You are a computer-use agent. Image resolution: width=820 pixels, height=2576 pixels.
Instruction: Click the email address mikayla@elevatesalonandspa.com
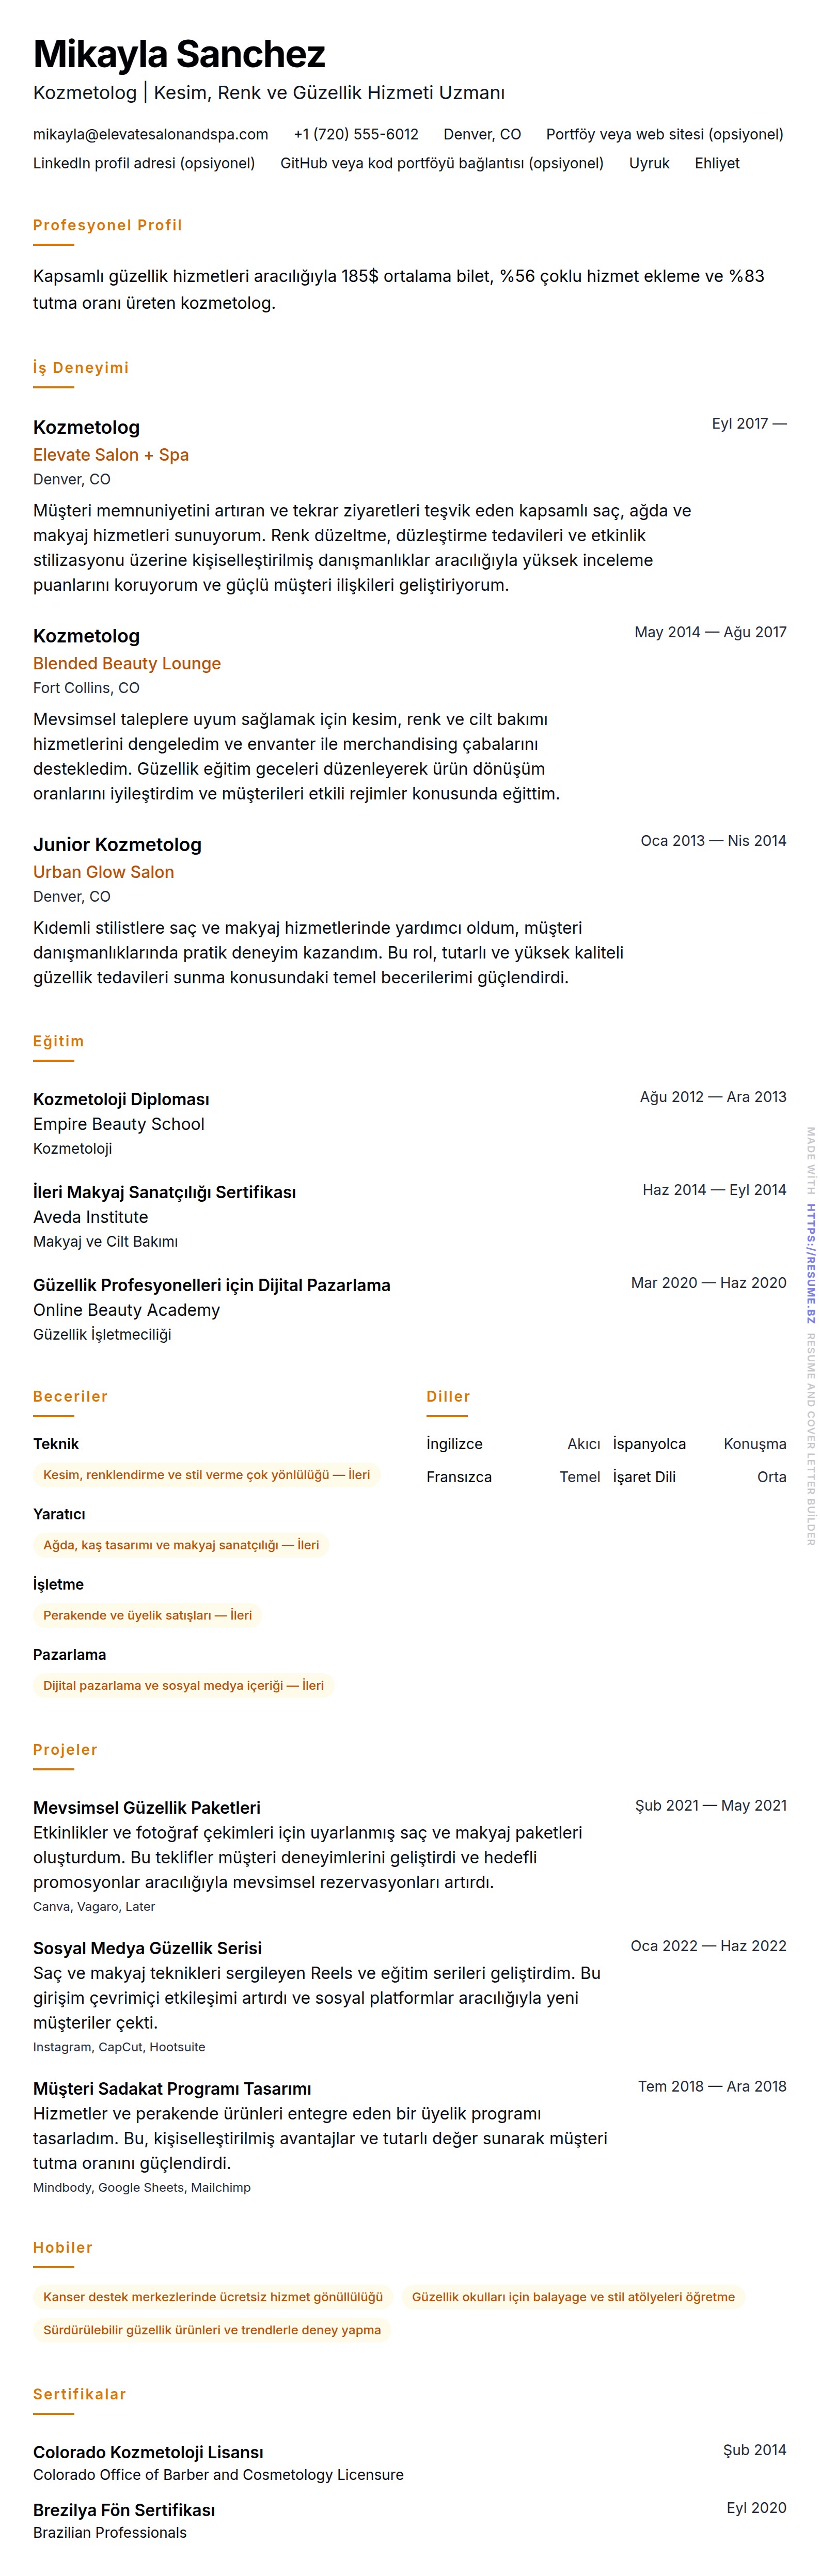[150, 134]
